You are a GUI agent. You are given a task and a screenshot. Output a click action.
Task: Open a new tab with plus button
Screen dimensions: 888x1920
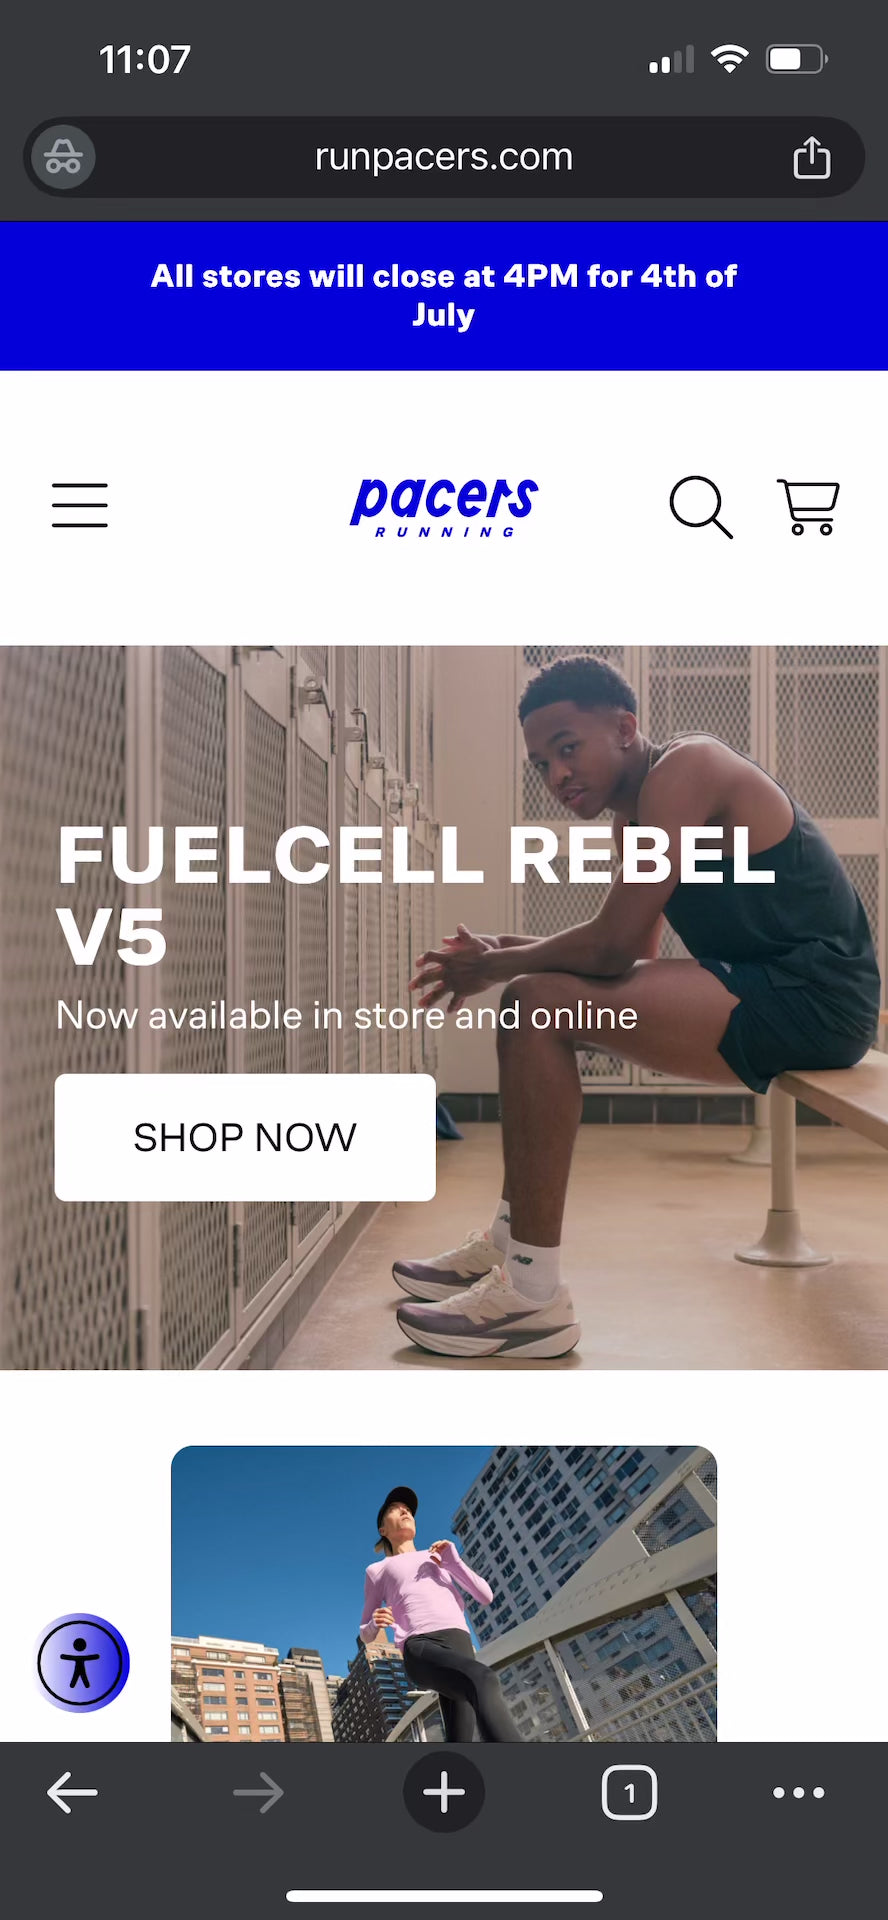click(444, 1792)
